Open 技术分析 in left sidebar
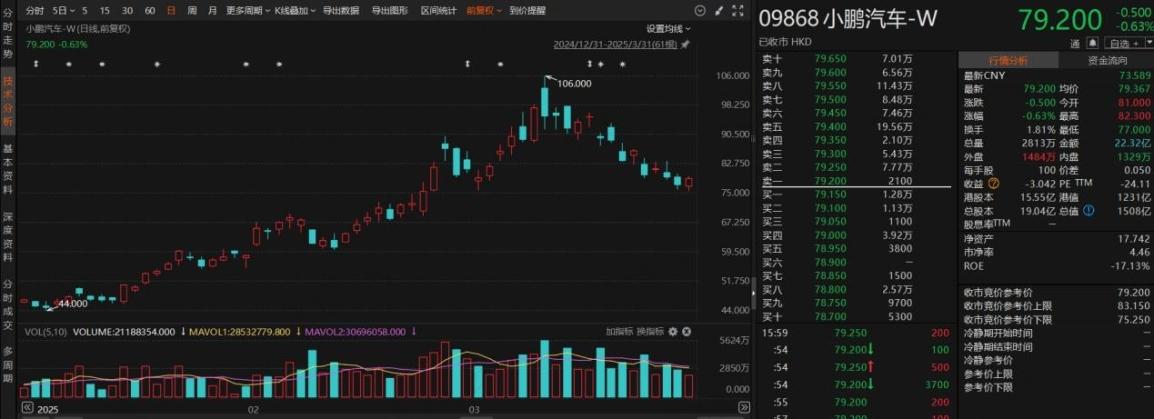 pos(7,103)
